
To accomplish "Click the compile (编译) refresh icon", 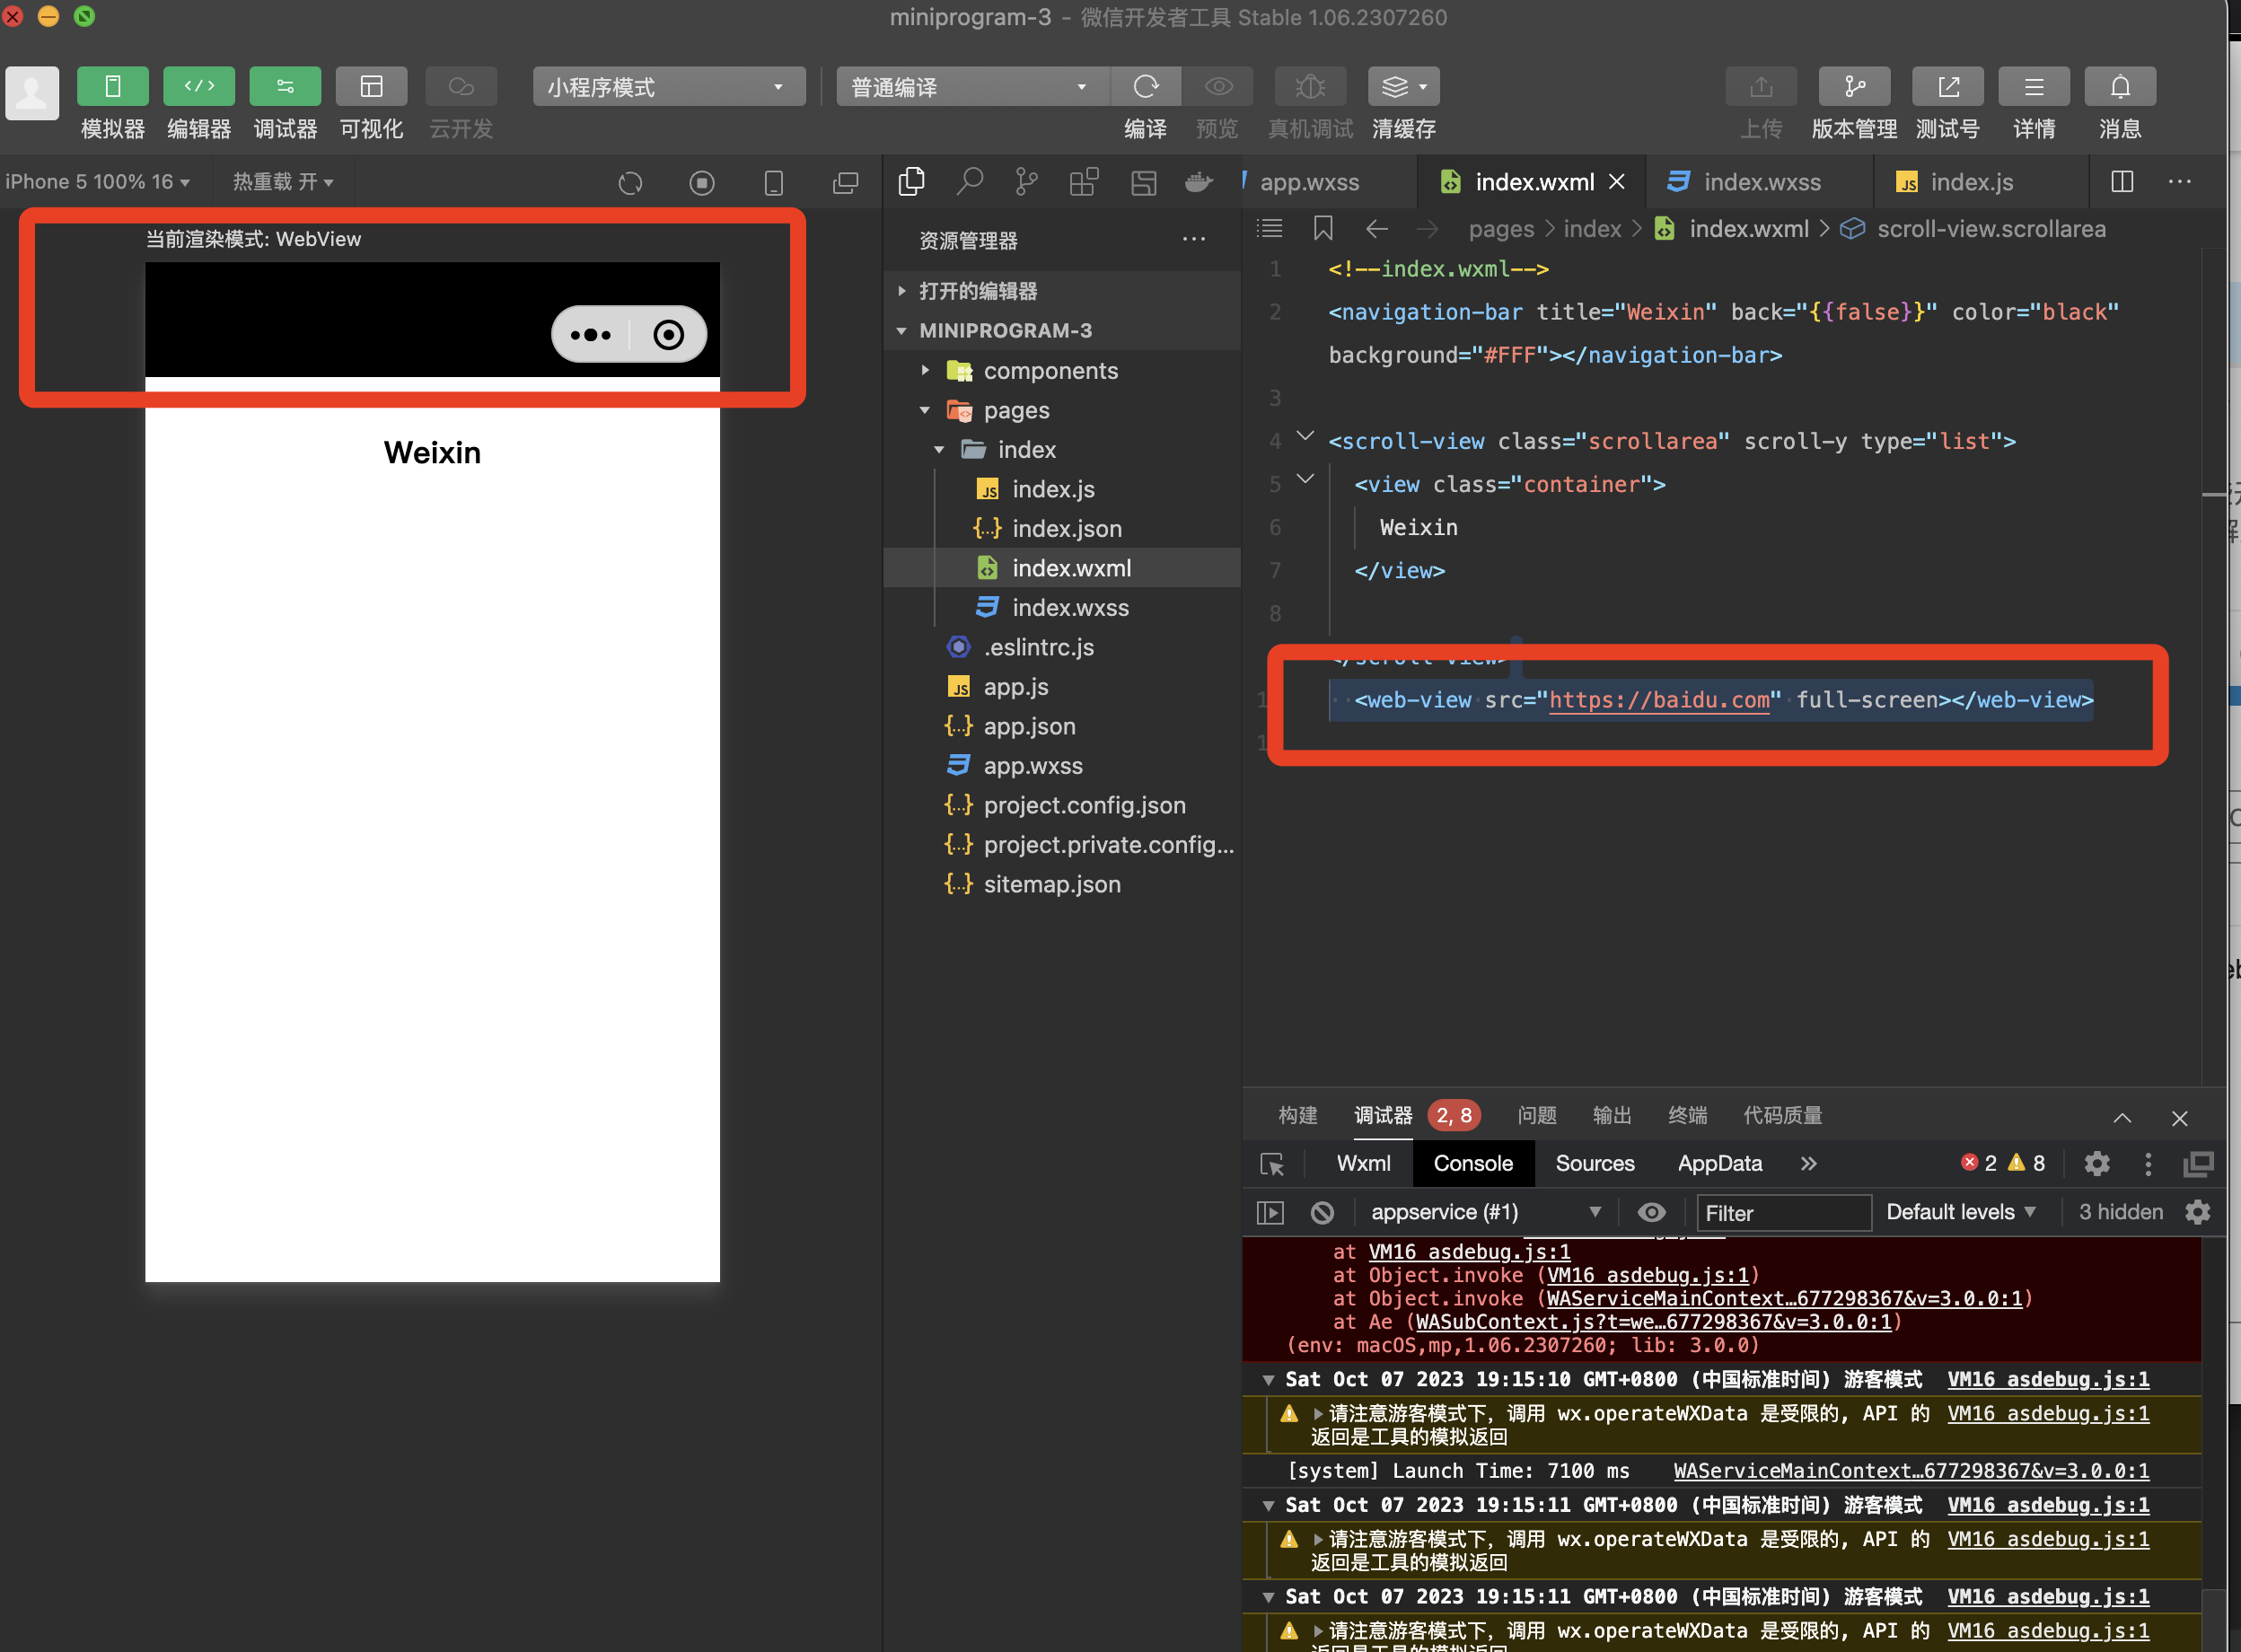I will 1145,87.
